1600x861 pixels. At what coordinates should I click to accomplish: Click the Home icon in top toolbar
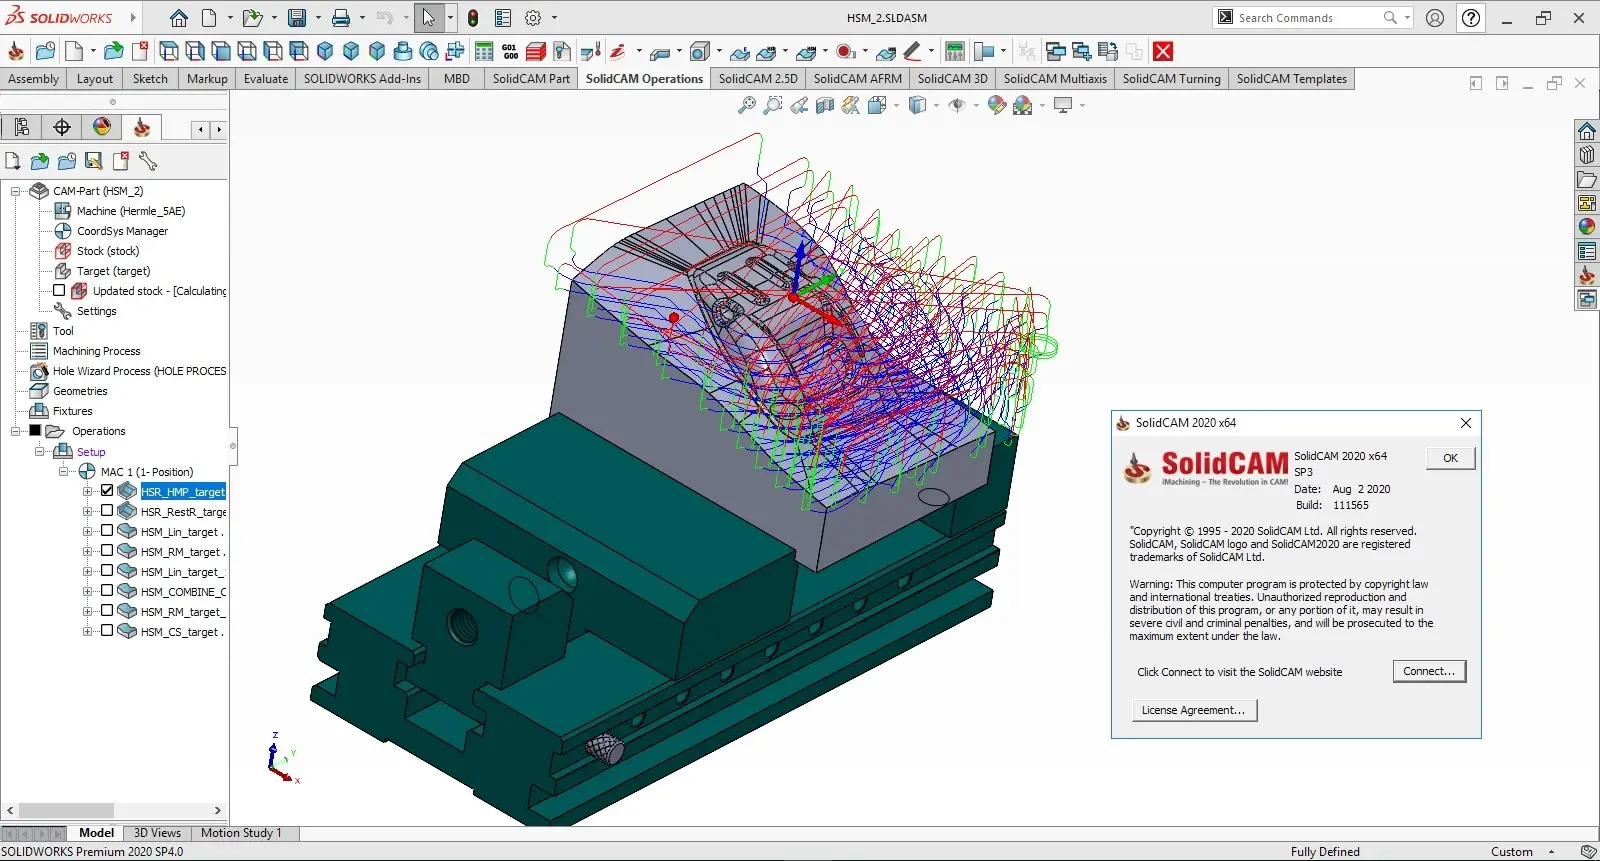[178, 18]
